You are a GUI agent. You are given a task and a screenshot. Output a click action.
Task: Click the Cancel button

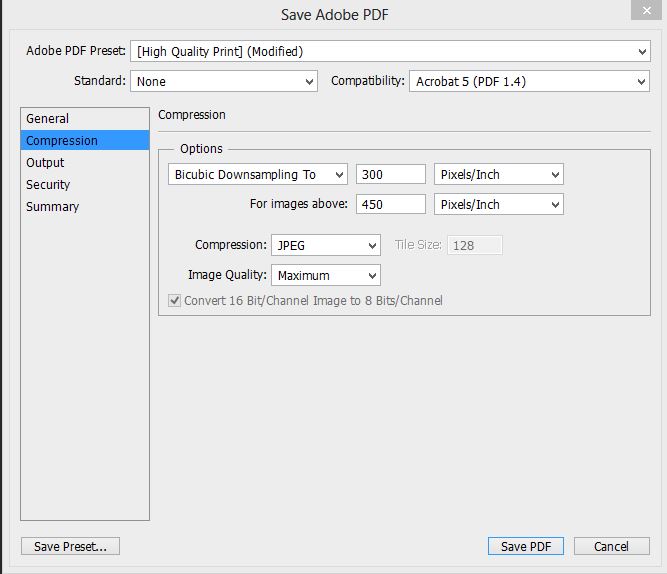[x=612, y=546]
